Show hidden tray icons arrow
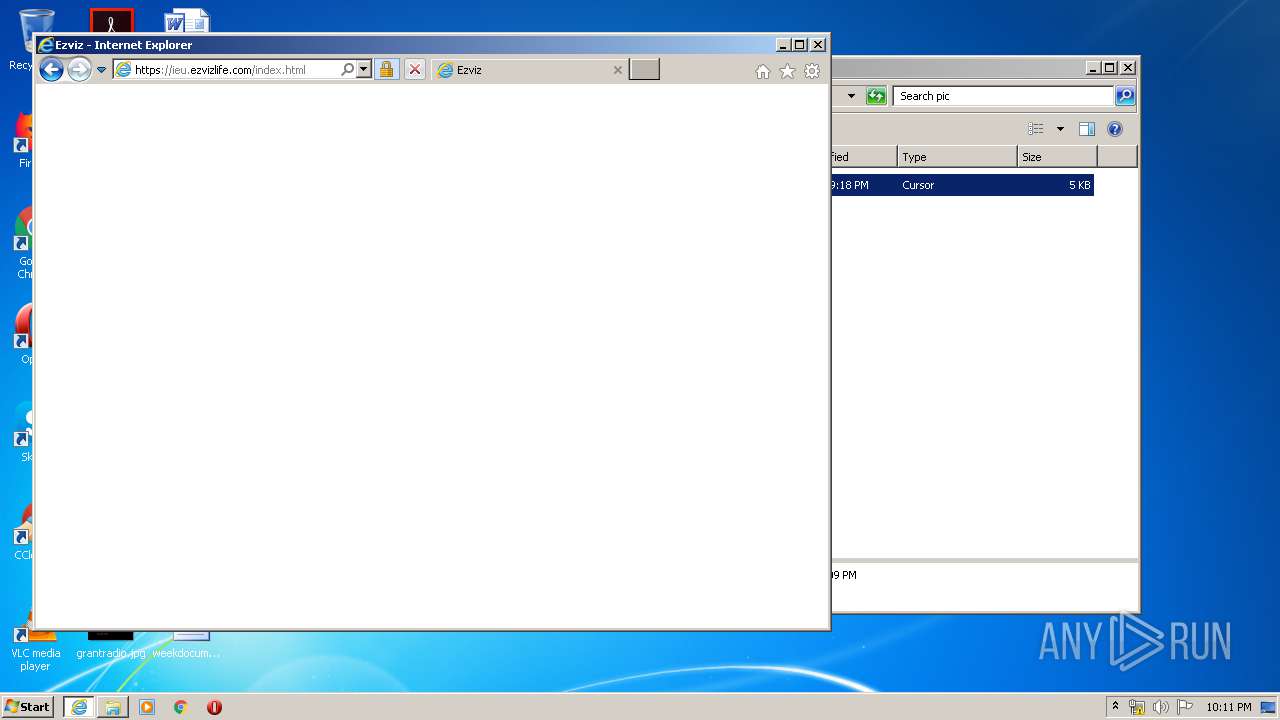 (1115, 707)
